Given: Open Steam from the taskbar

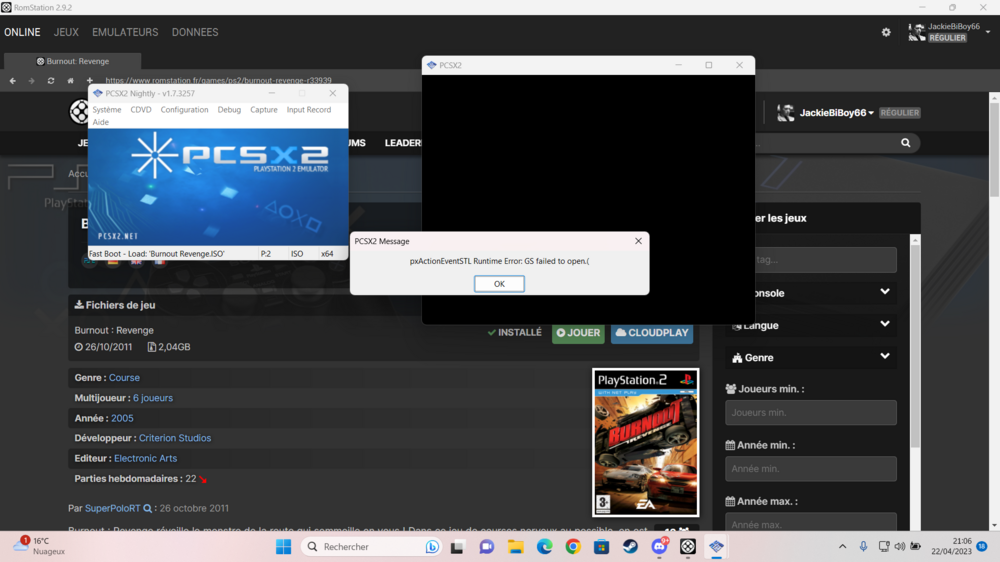Looking at the screenshot, I should (630, 547).
